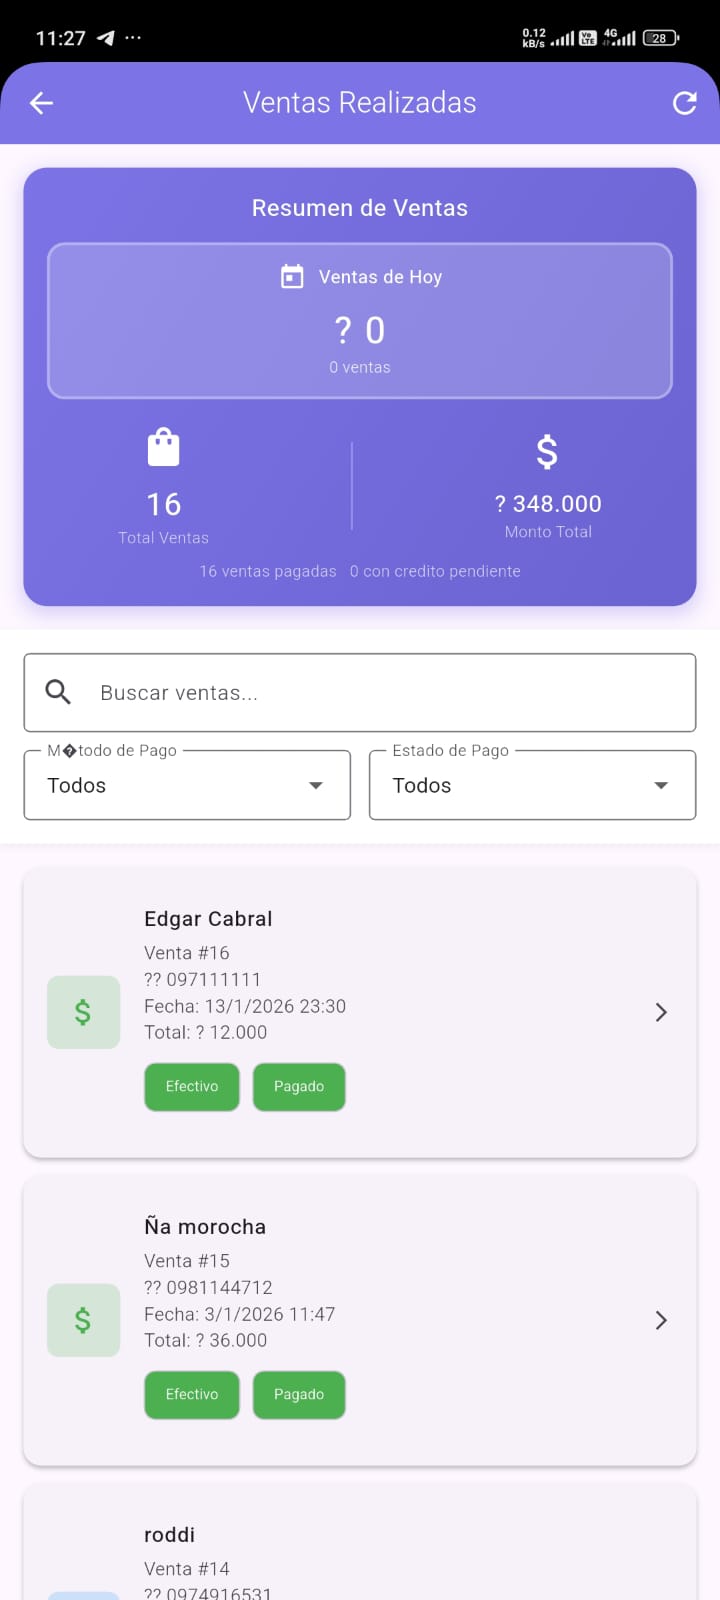Viewport: 720px width, 1600px height.
Task: Tap the back arrow icon
Action: coord(41,103)
